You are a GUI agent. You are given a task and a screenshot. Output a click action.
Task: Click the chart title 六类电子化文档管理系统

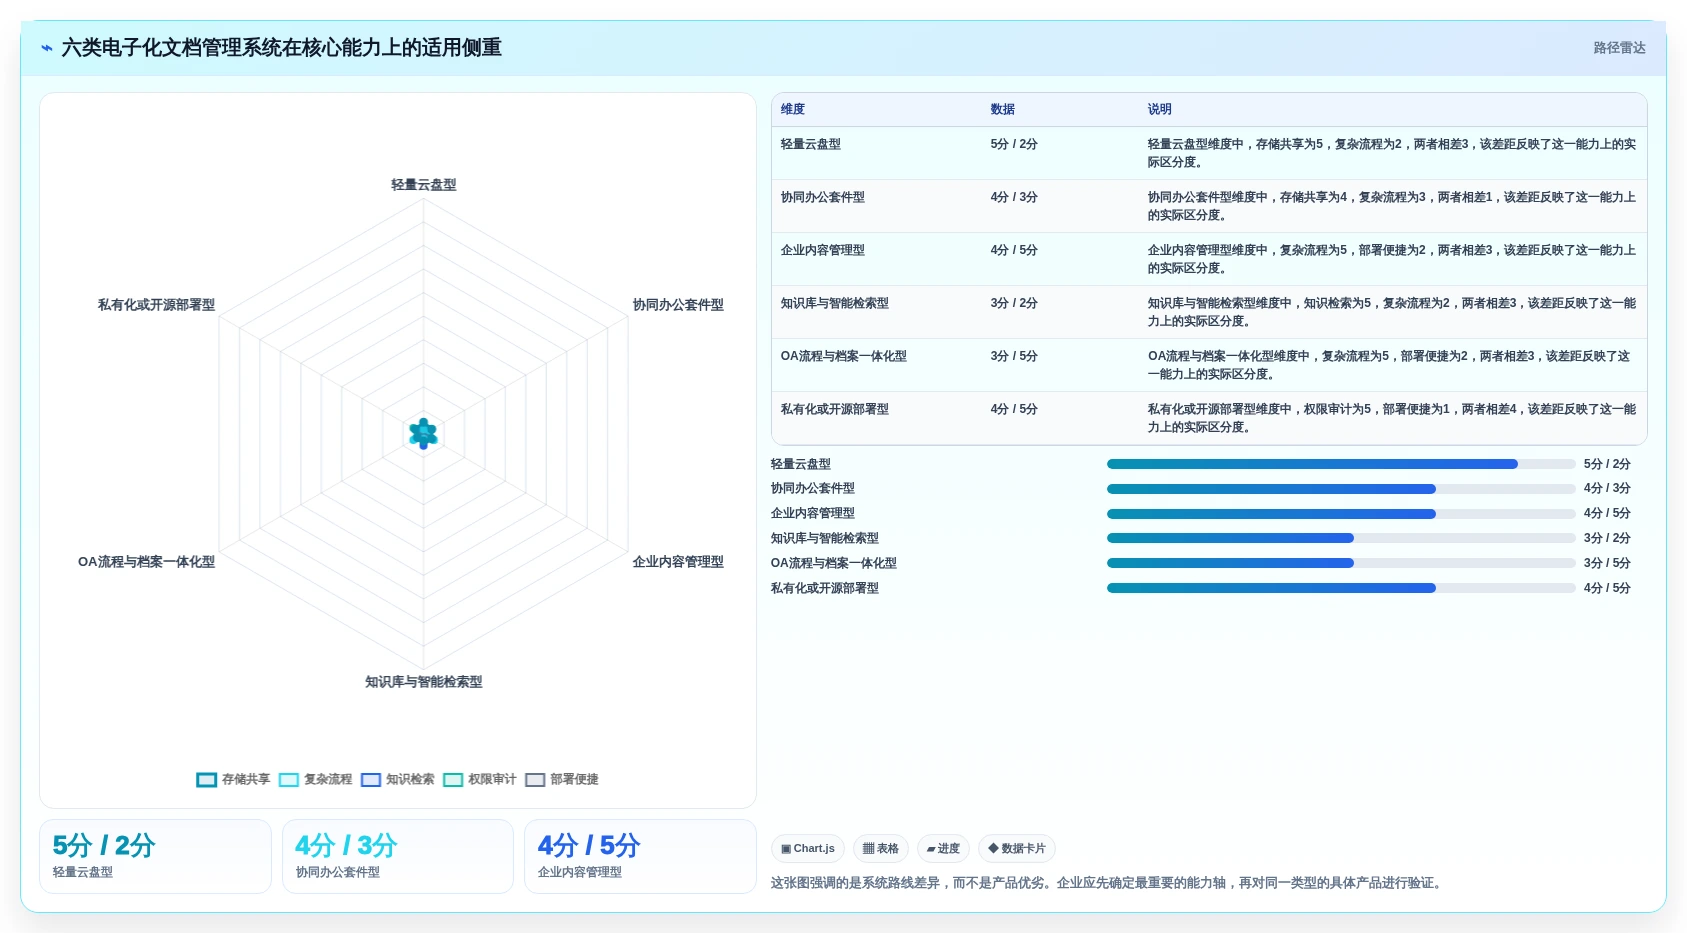pos(282,48)
